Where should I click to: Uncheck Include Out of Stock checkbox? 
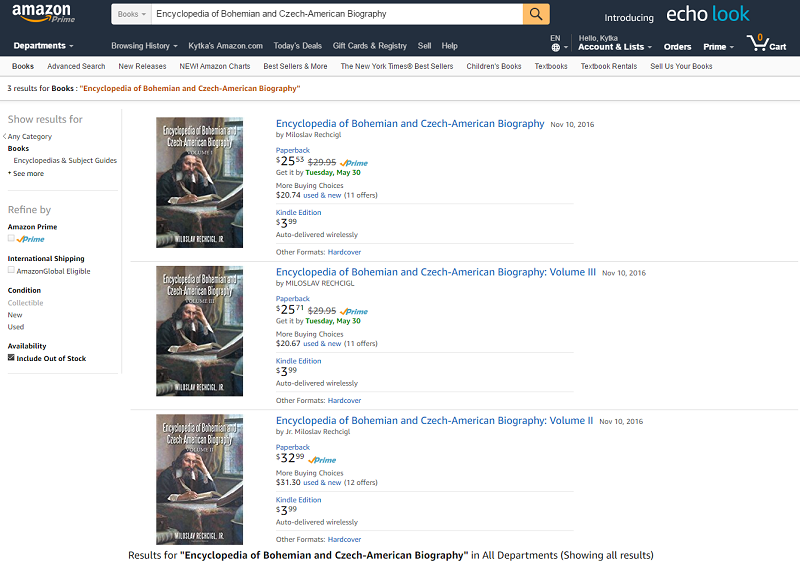tap(11, 357)
